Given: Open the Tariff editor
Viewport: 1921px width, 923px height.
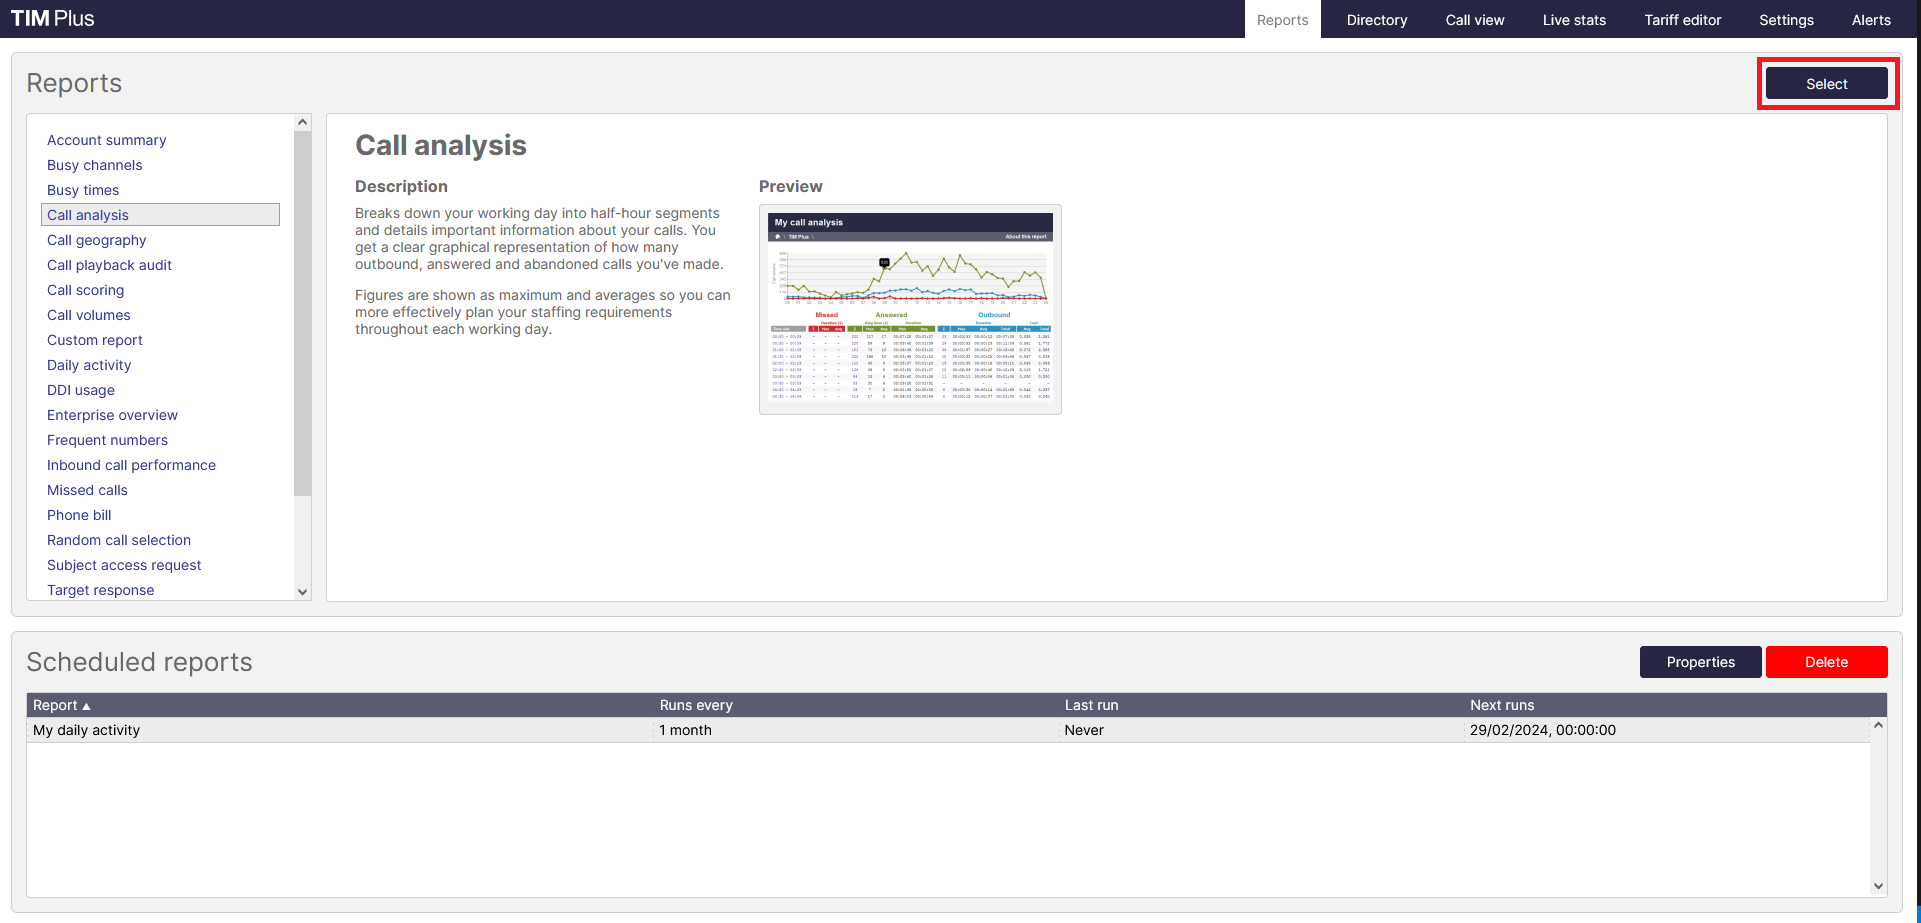Looking at the screenshot, I should click(1682, 19).
